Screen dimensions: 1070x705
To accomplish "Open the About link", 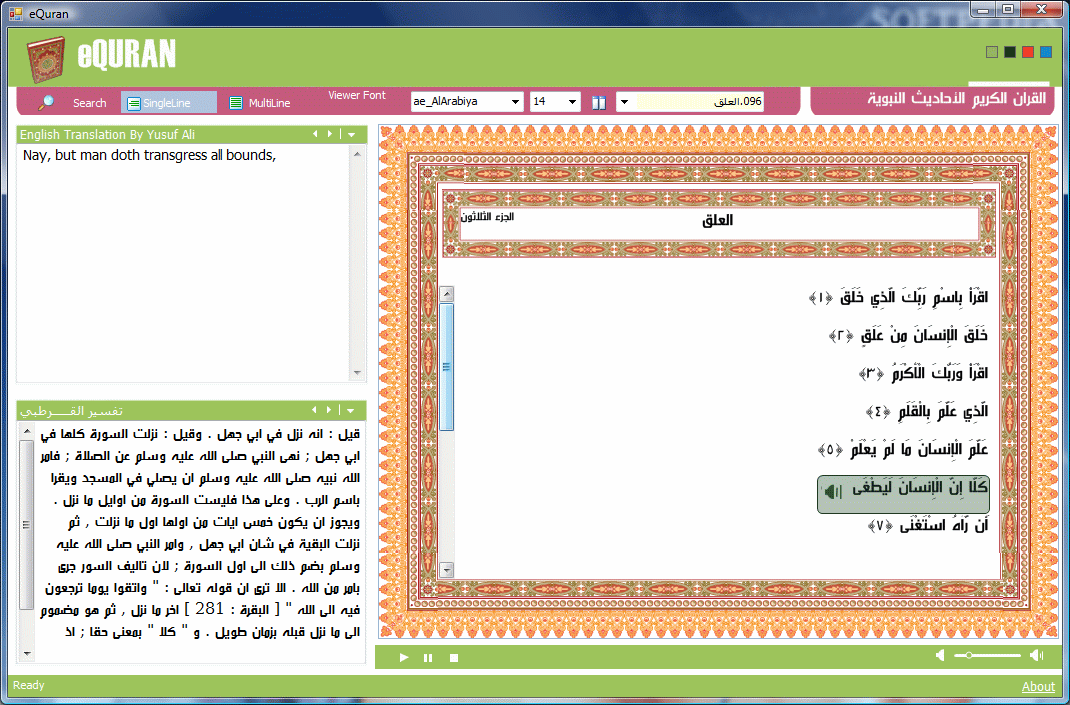I will point(1038,687).
